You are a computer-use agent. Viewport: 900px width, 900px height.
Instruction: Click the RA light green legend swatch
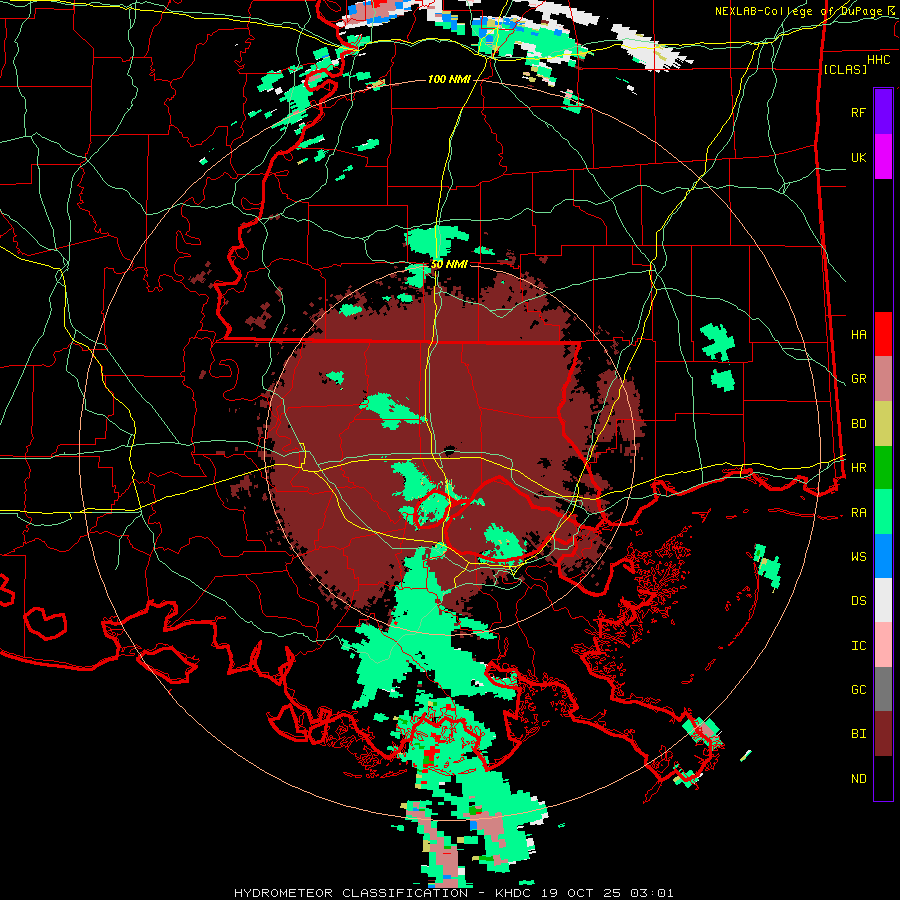point(883,512)
